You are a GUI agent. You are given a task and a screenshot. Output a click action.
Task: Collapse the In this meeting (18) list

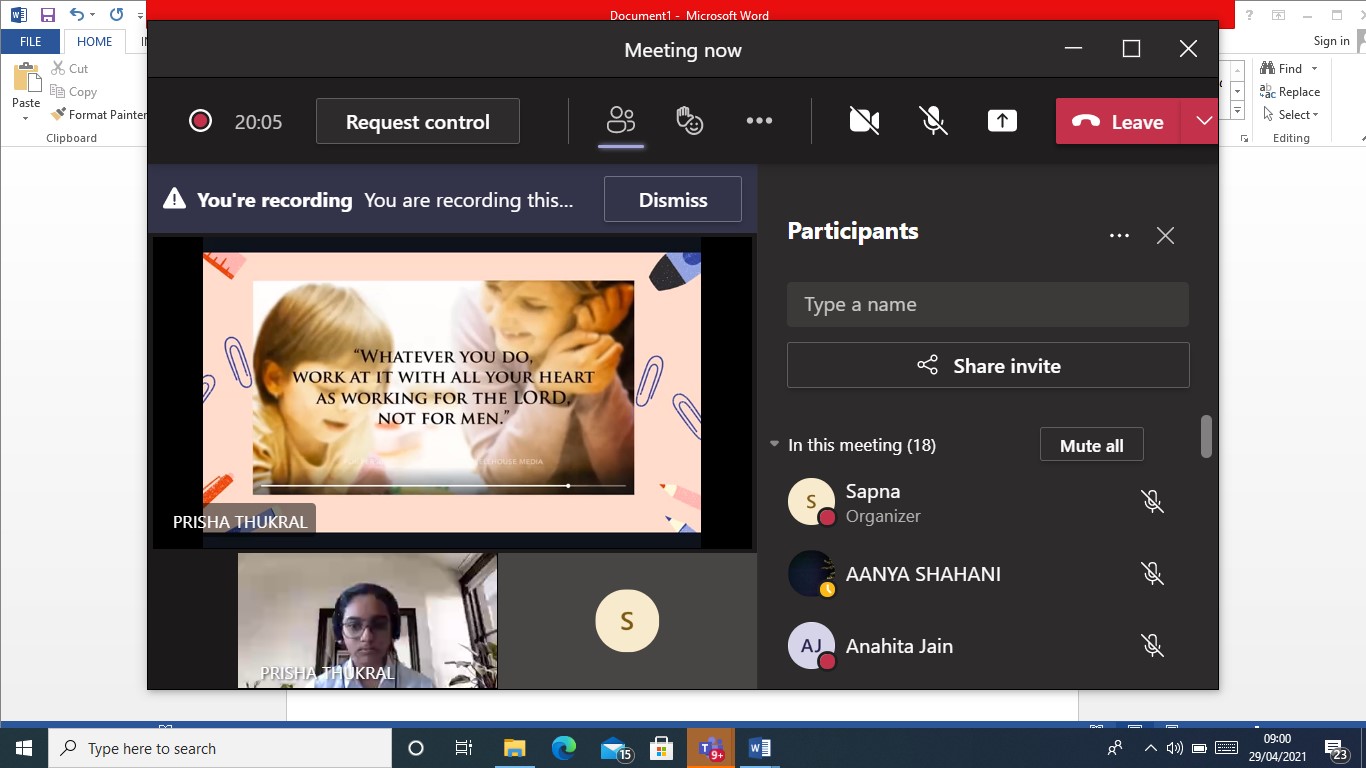tap(774, 444)
